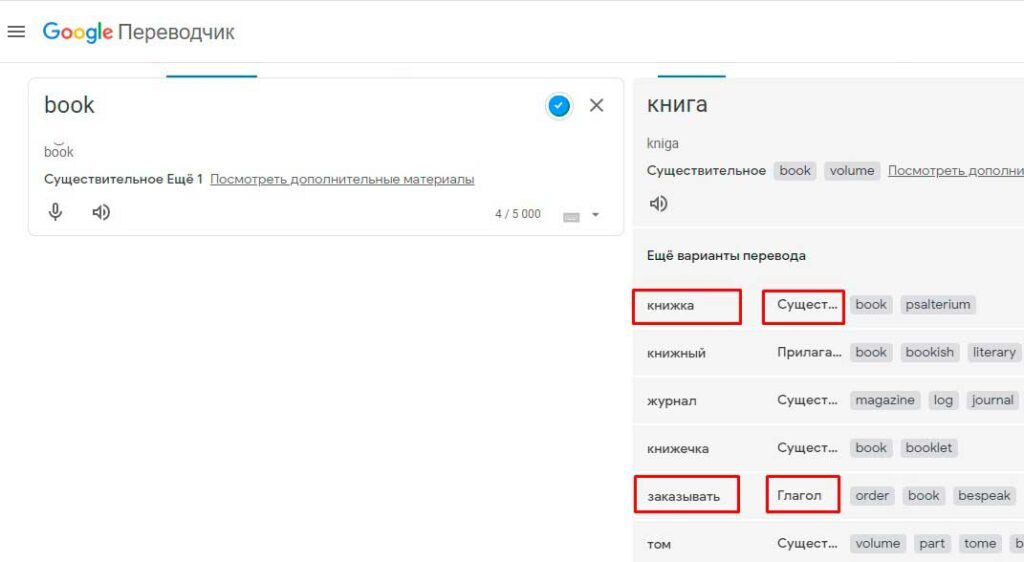Click the blue verified checkmark badge

[x=559, y=105]
